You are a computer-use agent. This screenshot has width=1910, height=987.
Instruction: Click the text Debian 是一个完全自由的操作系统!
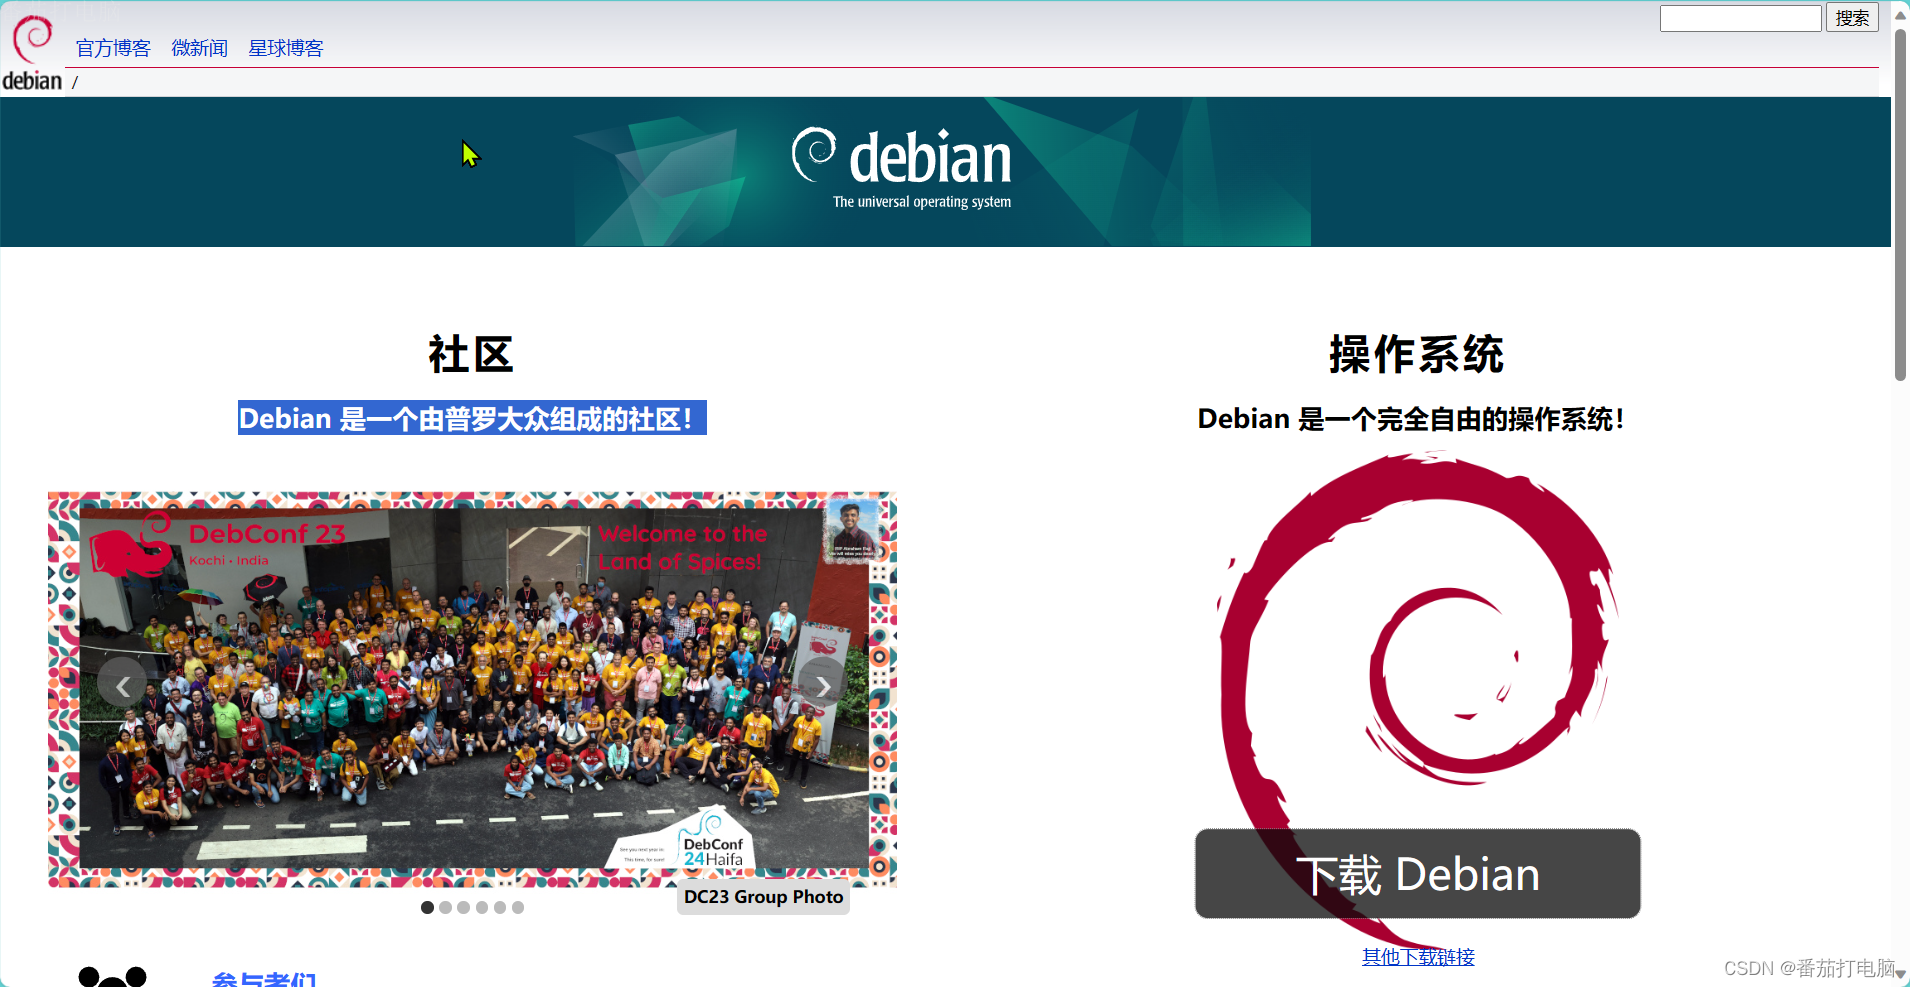click(1411, 418)
